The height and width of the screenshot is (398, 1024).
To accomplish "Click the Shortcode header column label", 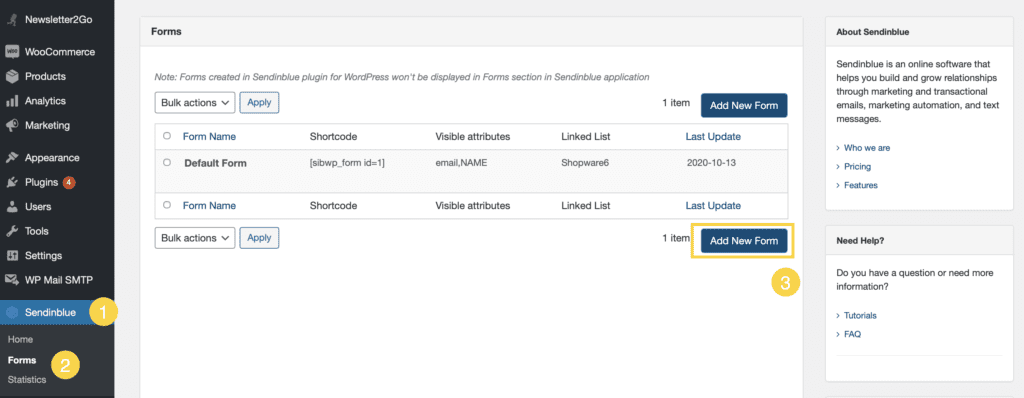I will tap(333, 137).
